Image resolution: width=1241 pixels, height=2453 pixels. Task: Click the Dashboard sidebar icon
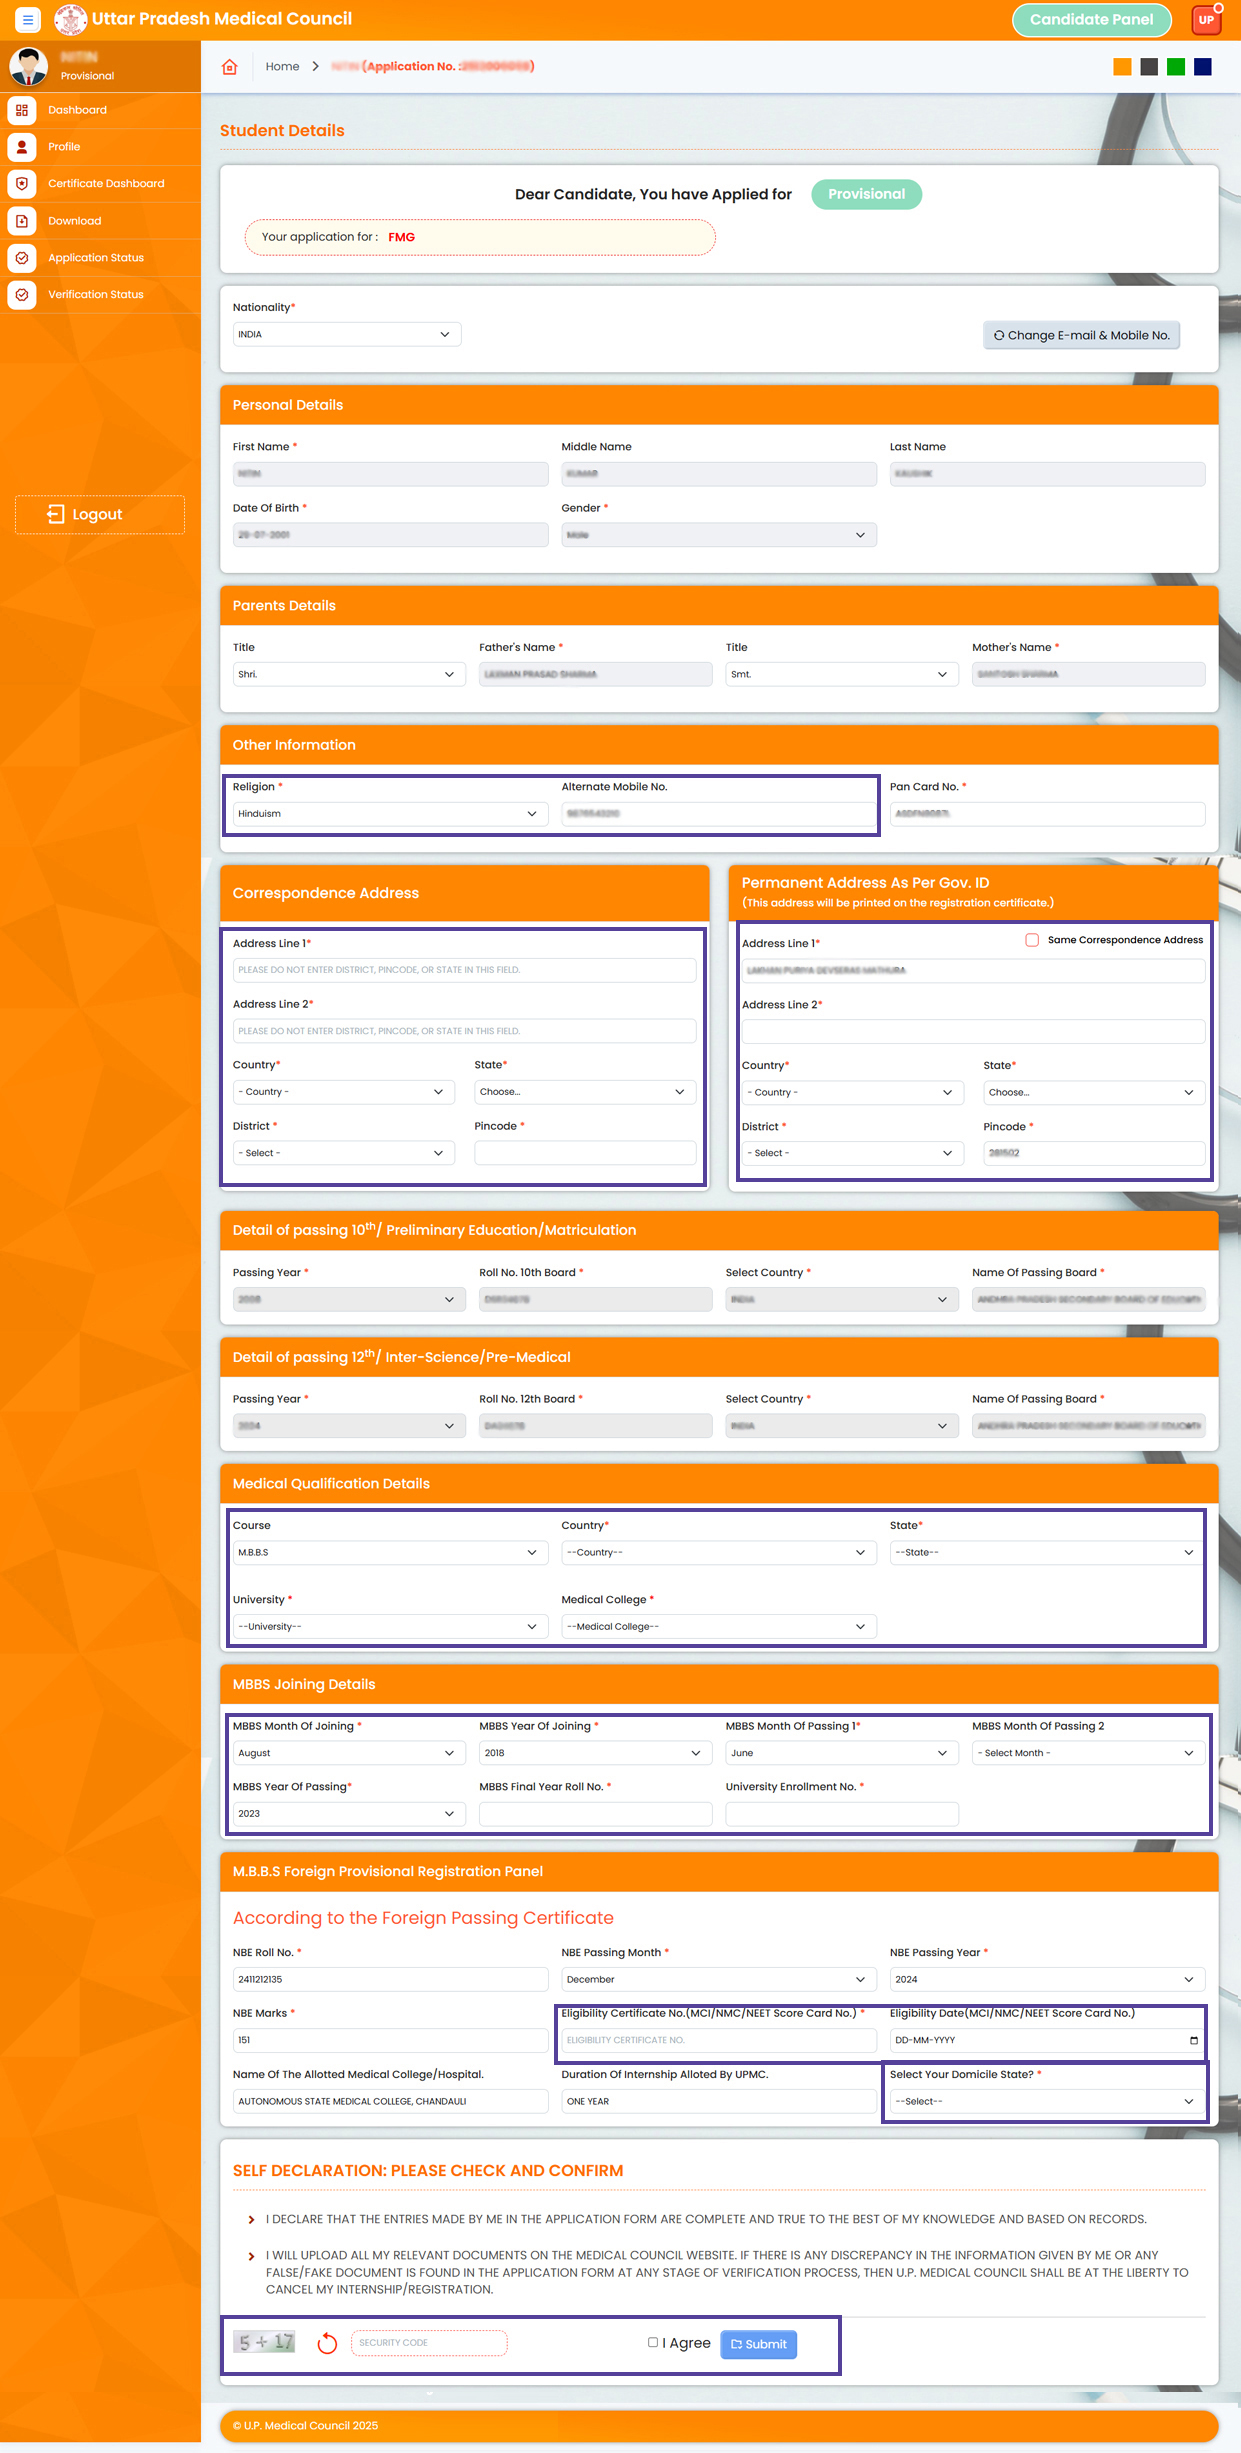click(x=22, y=110)
